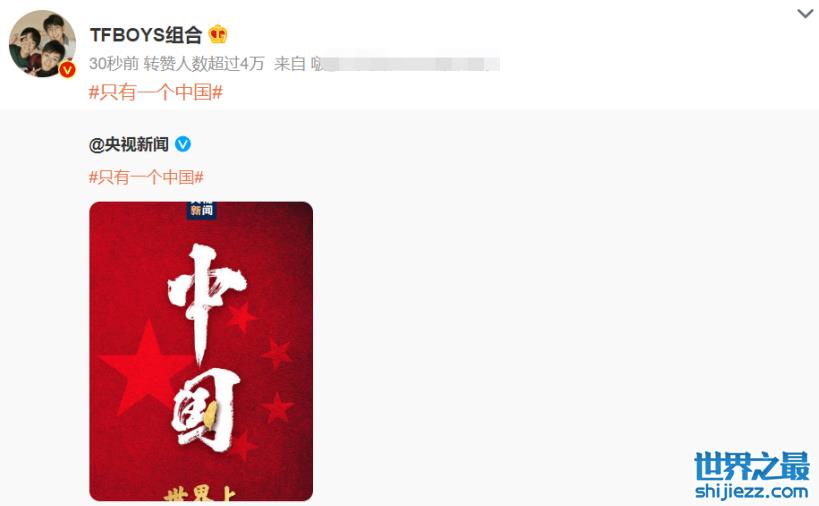Open the TFBOYS组合 profile name link
819x506 pixels.
pyautogui.click(x=146, y=35)
